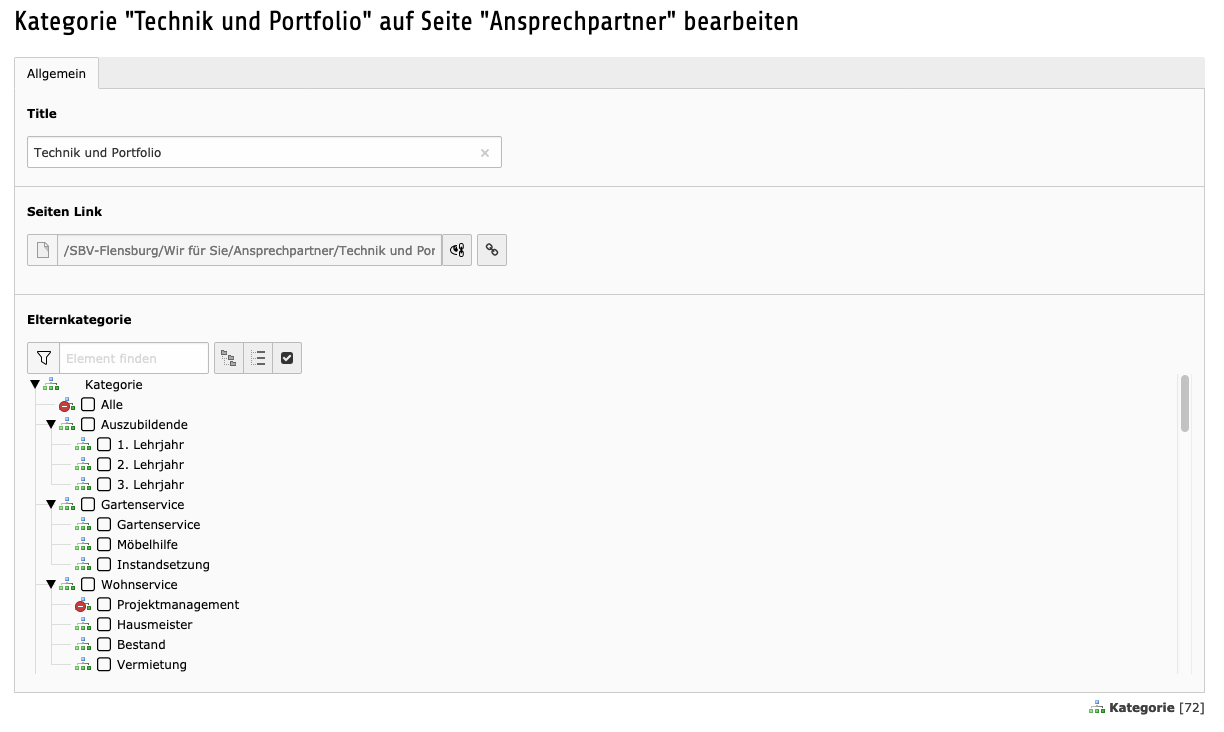The width and height of the screenshot is (1224, 732).
Task: Collapse the Auszubildende tree node
Action: tap(51, 425)
